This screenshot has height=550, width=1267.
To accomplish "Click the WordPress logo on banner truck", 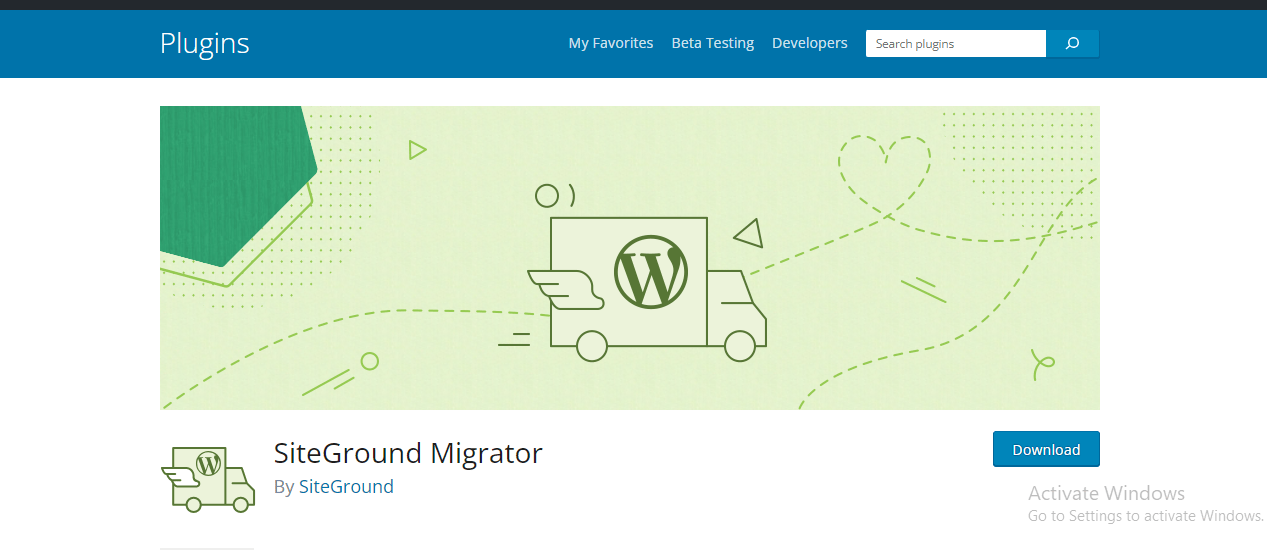I will [651, 272].
